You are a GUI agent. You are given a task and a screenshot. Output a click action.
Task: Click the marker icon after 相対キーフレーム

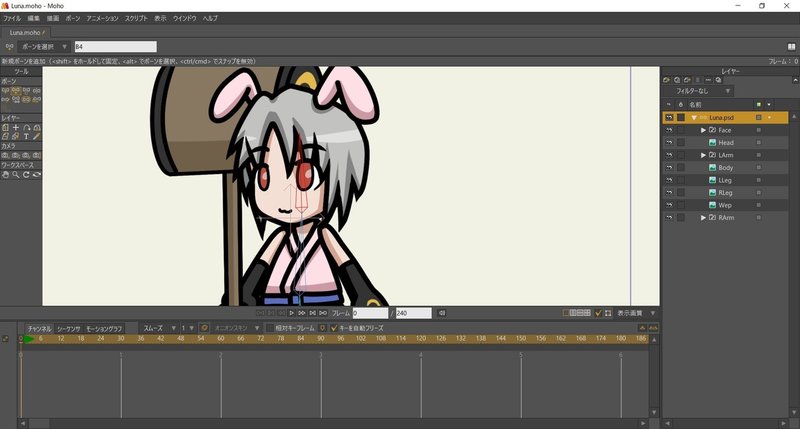tap(322, 328)
